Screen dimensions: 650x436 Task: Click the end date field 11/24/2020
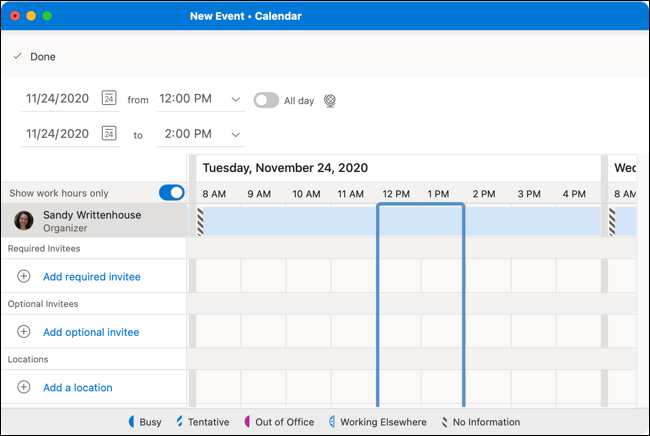(58, 134)
